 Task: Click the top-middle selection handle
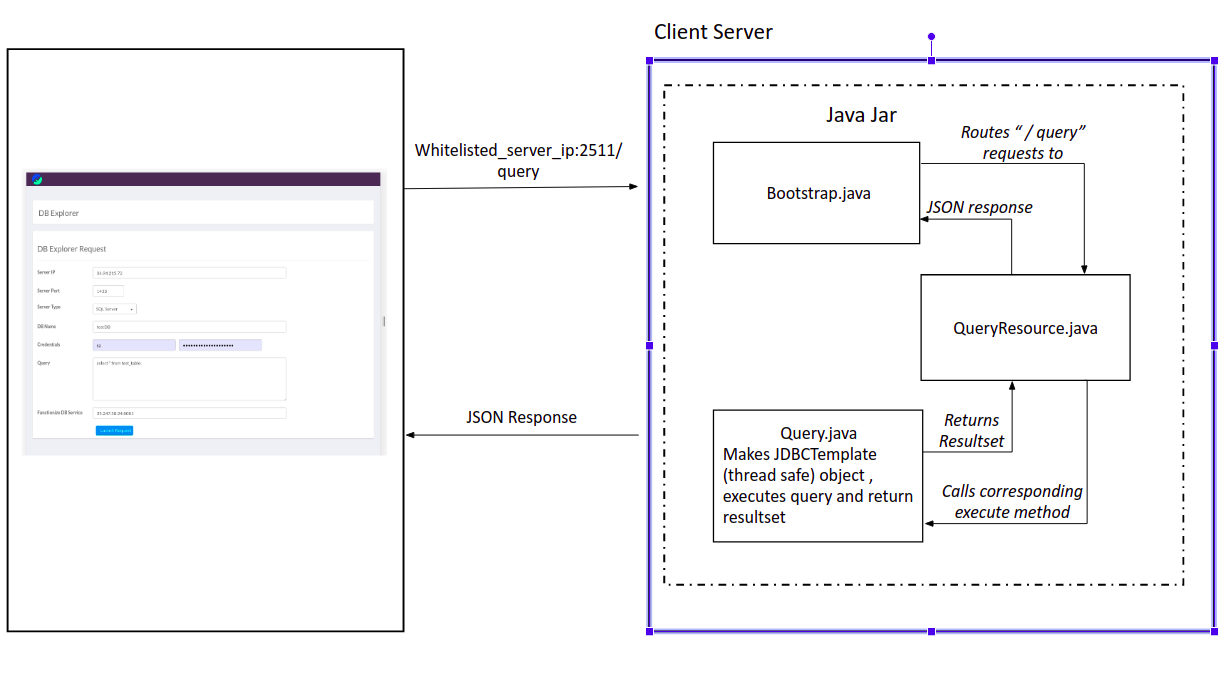931,61
